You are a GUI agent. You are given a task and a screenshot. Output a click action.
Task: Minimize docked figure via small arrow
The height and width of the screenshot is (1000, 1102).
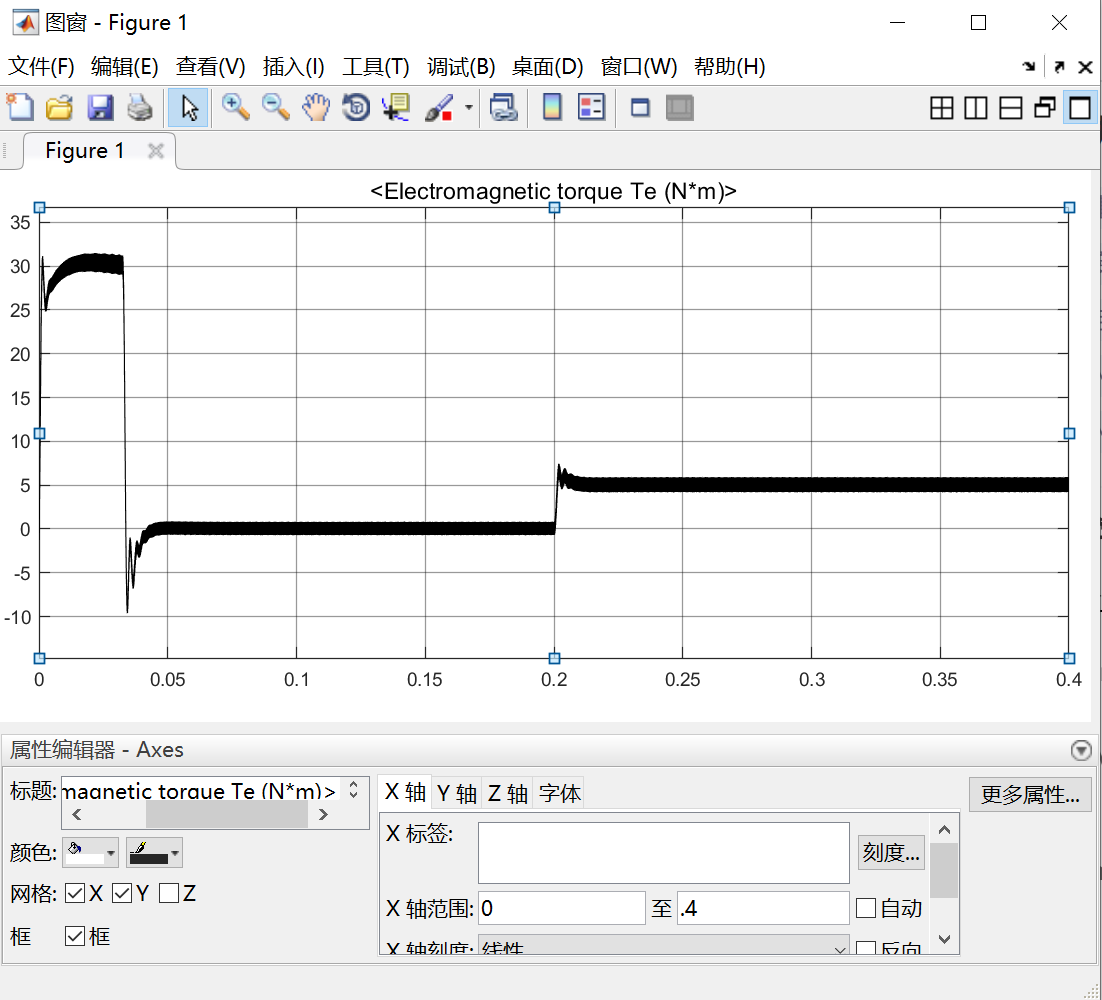coord(1029,67)
